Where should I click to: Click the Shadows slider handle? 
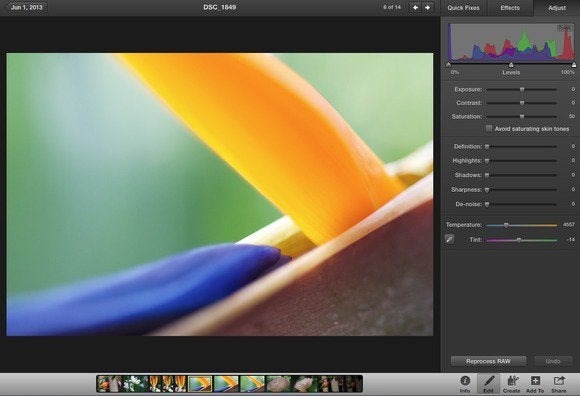(x=487, y=175)
